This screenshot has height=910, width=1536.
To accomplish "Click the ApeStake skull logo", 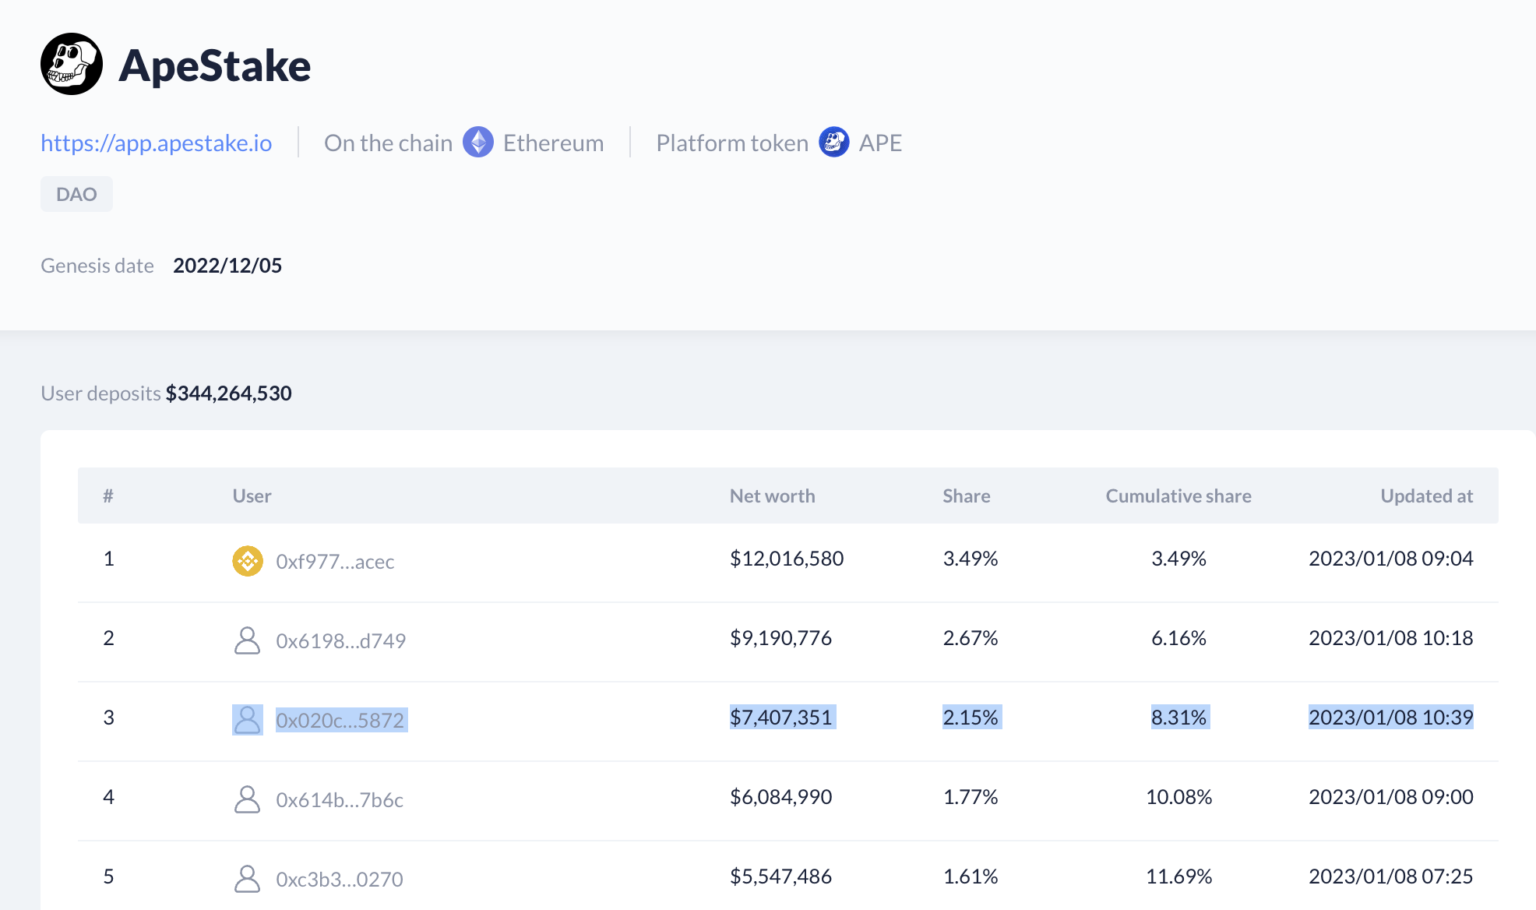I will point(71,64).
